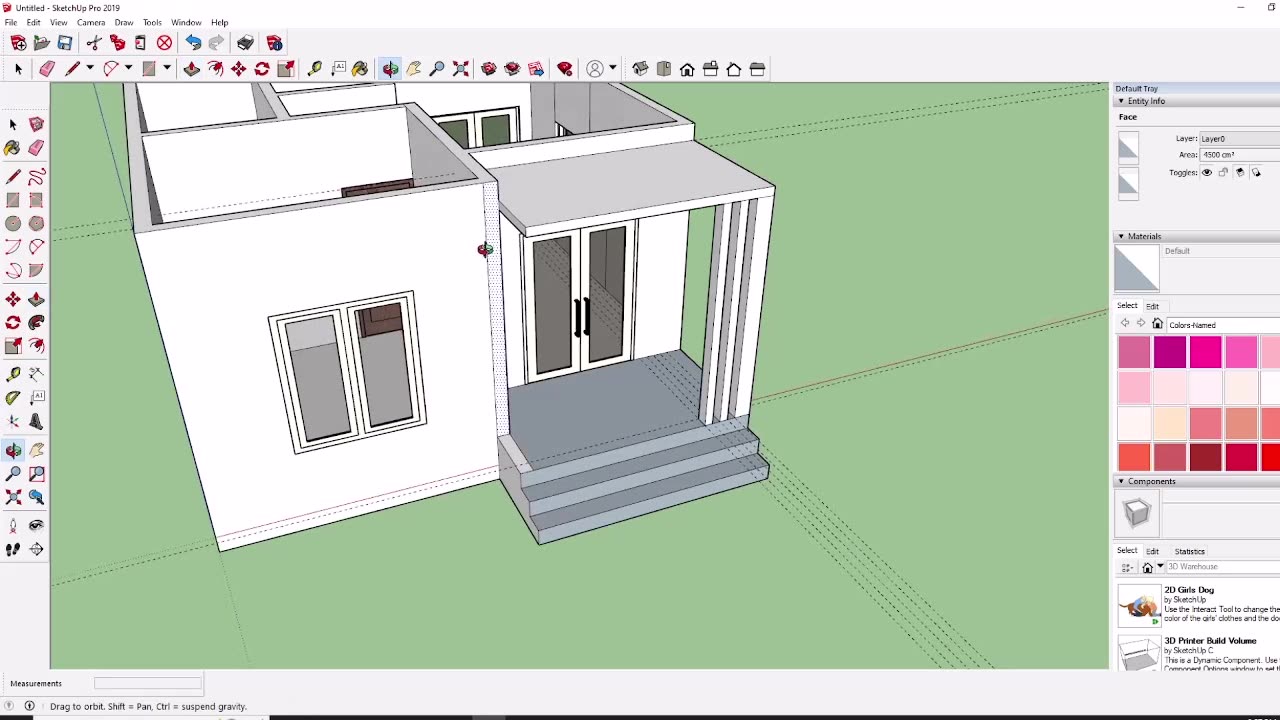This screenshot has width=1280, height=720.
Task: Select the Freehand drawing tool
Action: coord(36,177)
